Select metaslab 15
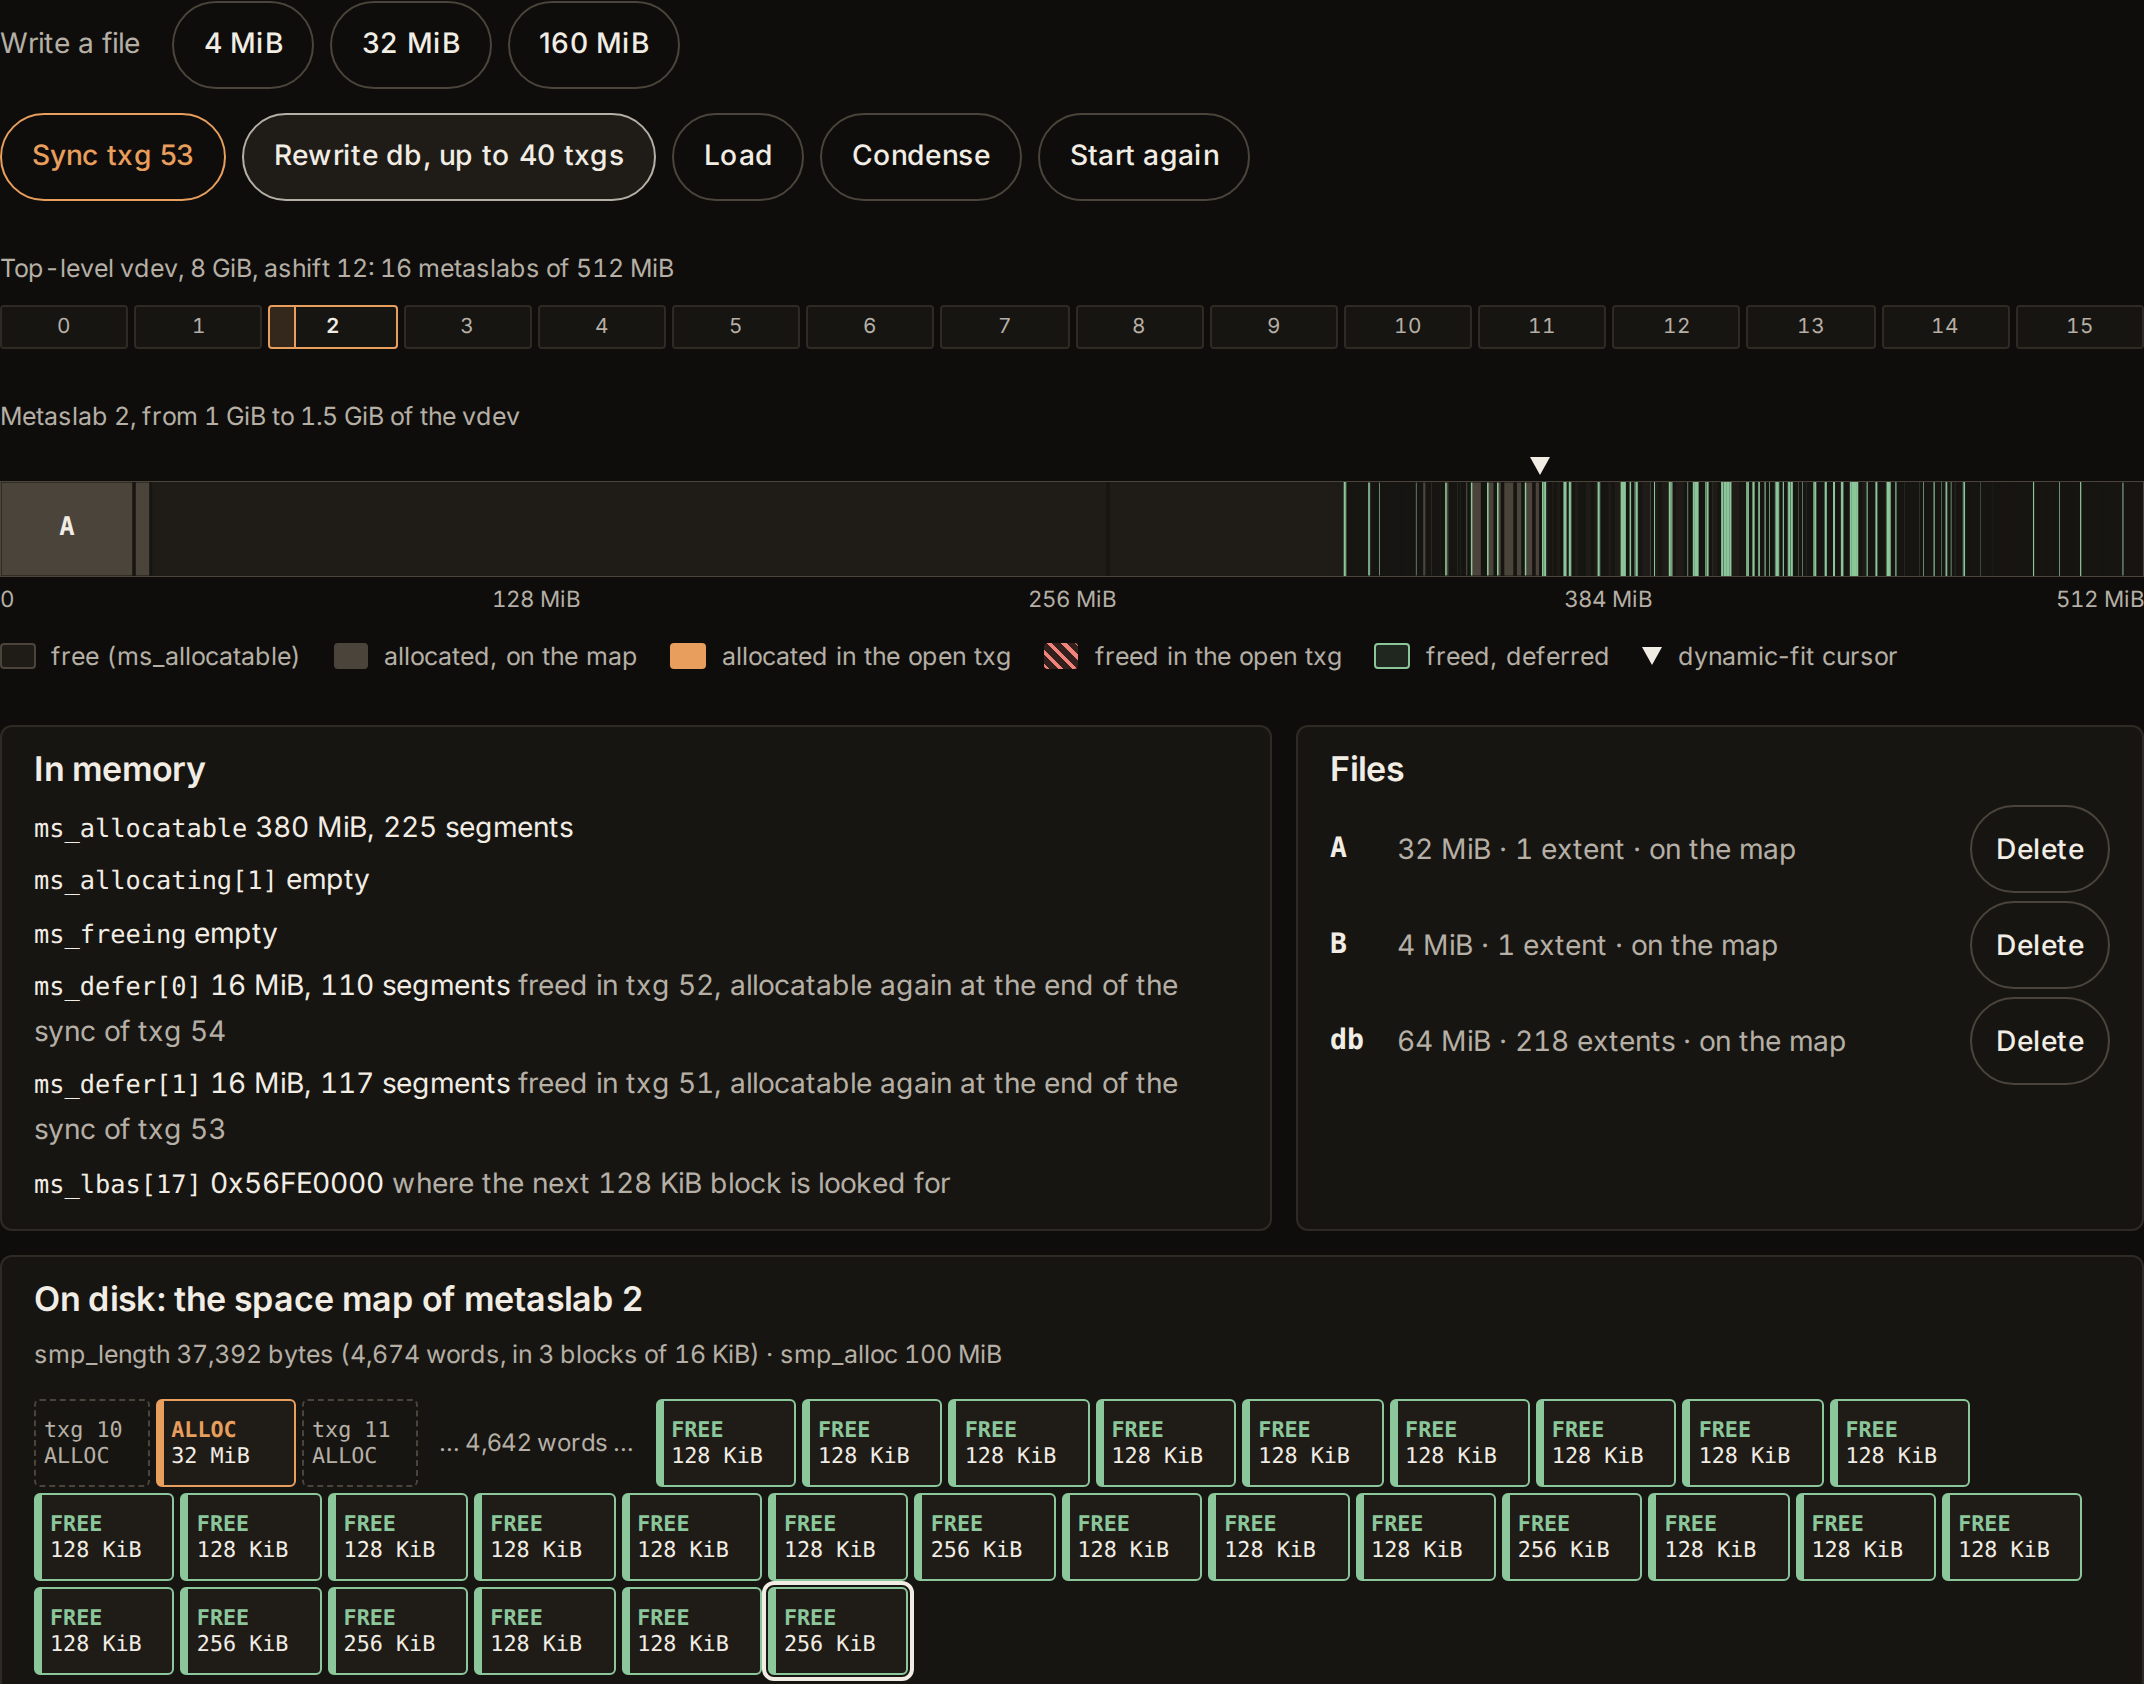This screenshot has height=1684, width=2144. 2079,326
